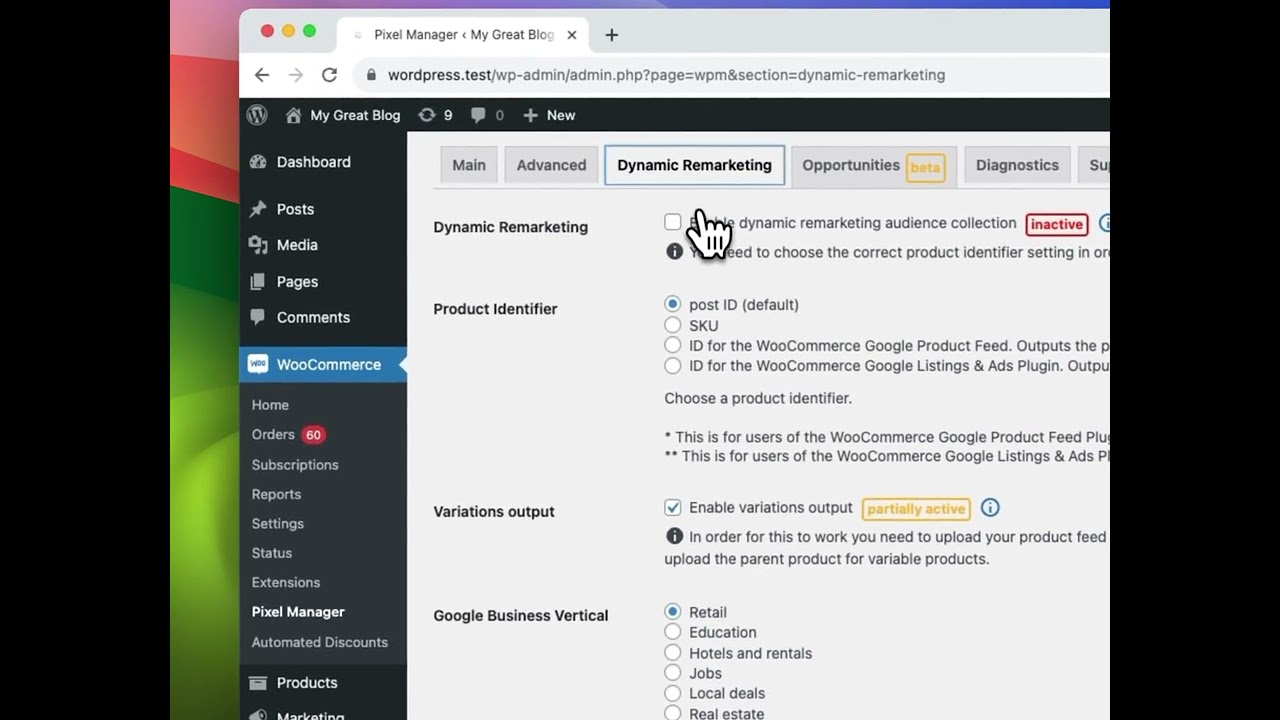Image resolution: width=1280 pixels, height=720 pixels.
Task: Click the browser forward arrow
Action: pos(295,75)
